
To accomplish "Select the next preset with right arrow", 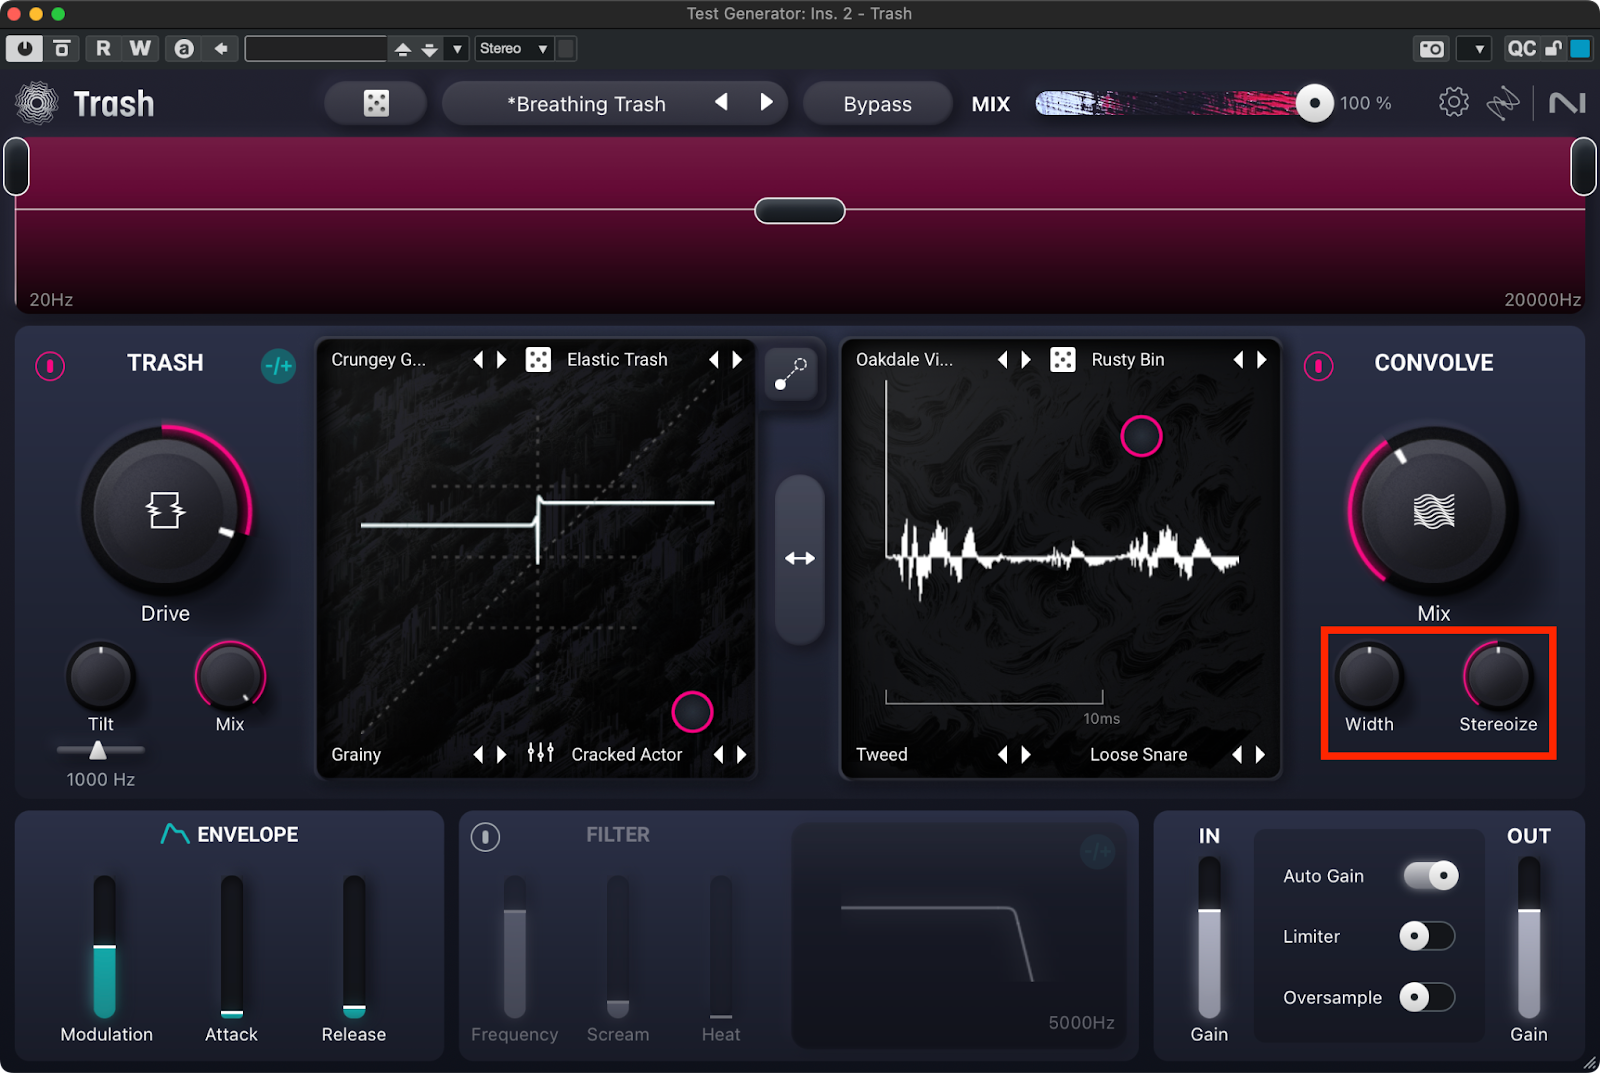I will tap(766, 102).
